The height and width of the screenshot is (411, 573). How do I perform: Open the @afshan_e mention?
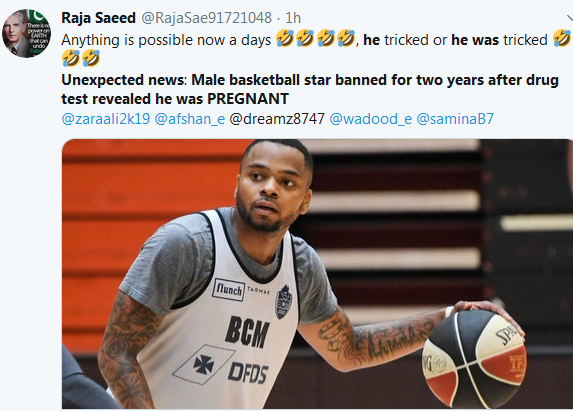coord(190,119)
